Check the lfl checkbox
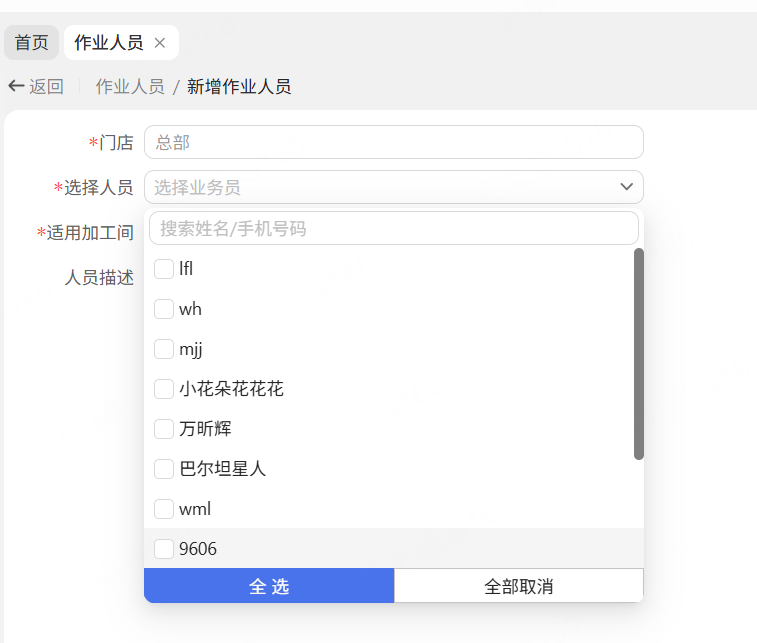 click(164, 269)
